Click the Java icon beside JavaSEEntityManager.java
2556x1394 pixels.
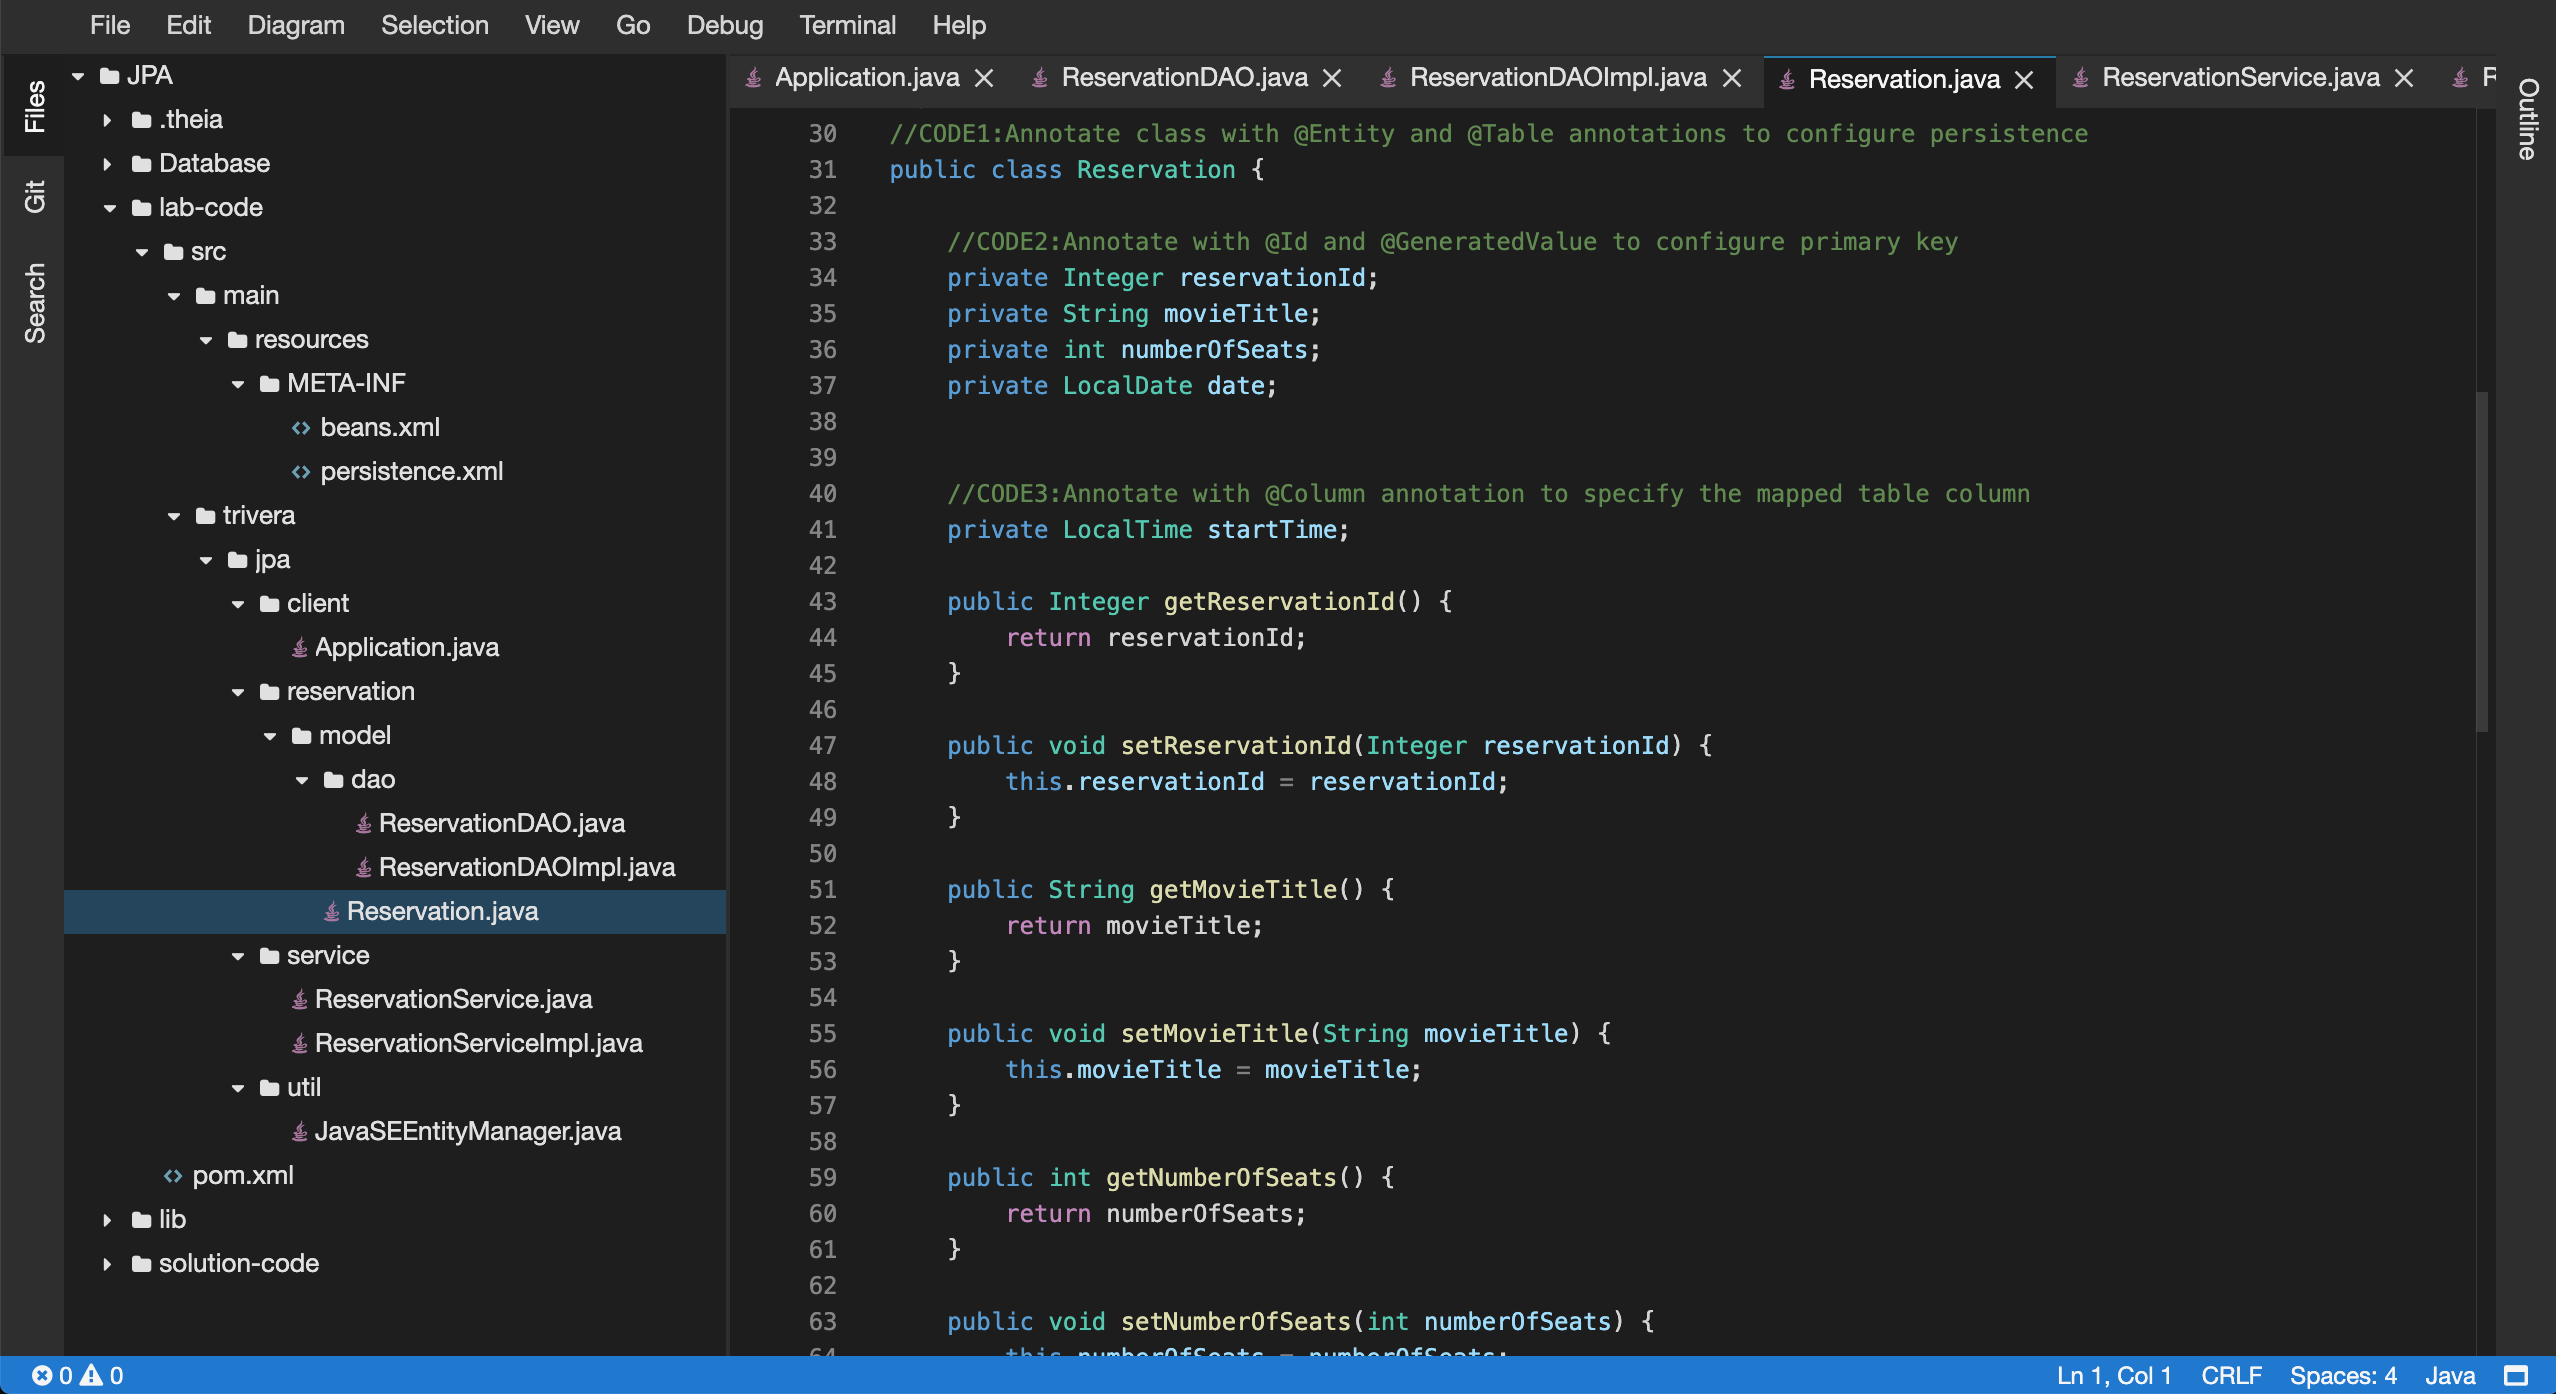coord(299,1132)
